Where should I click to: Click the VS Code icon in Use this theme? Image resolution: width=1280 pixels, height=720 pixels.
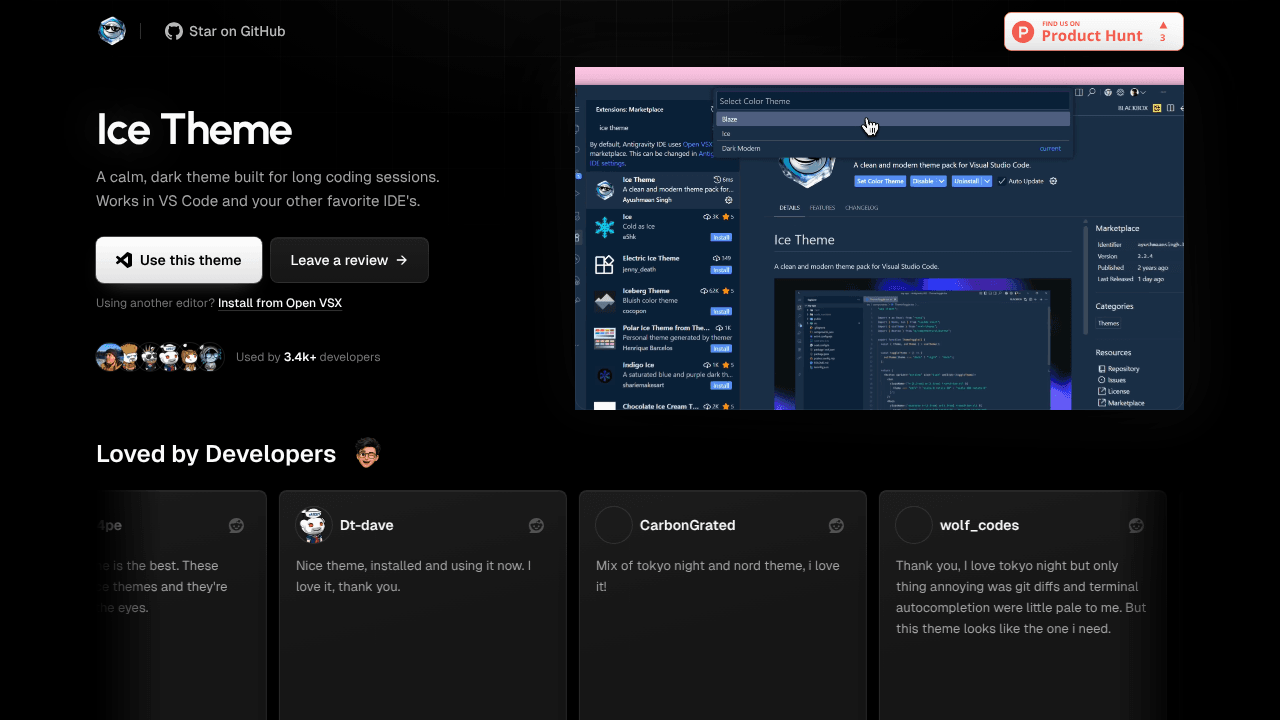123,260
